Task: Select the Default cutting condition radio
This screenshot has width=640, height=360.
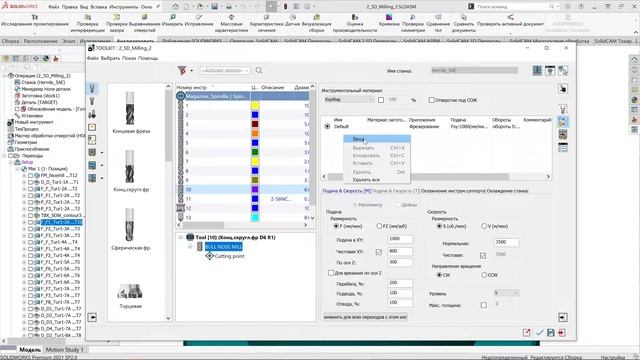Action: point(327,127)
